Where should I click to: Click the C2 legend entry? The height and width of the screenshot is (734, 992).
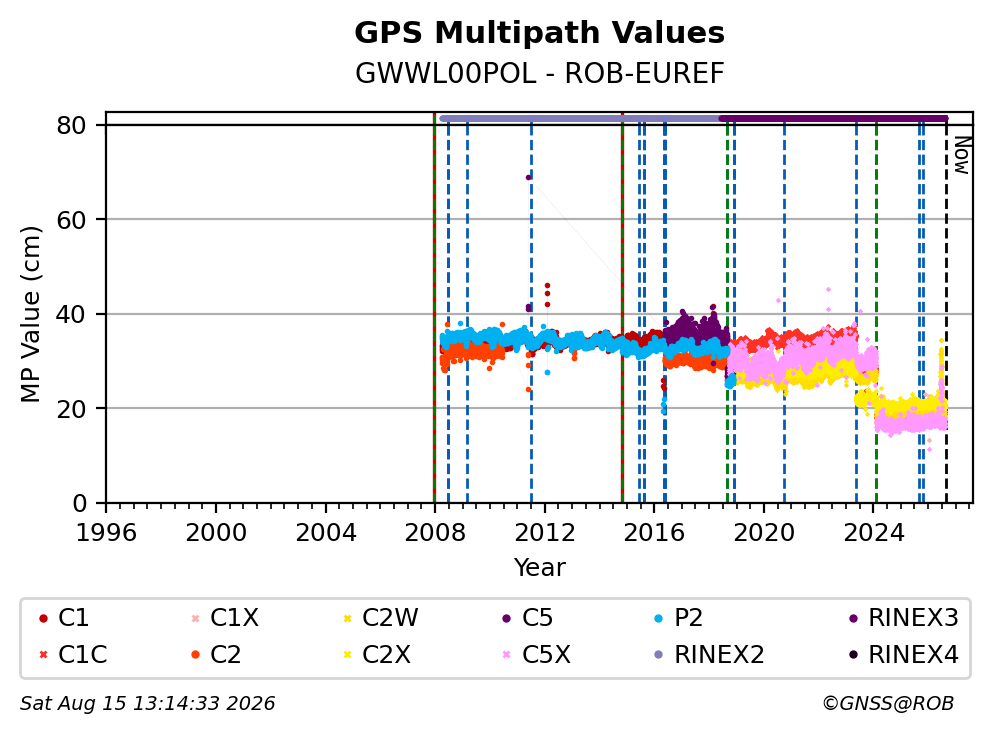coord(216,654)
